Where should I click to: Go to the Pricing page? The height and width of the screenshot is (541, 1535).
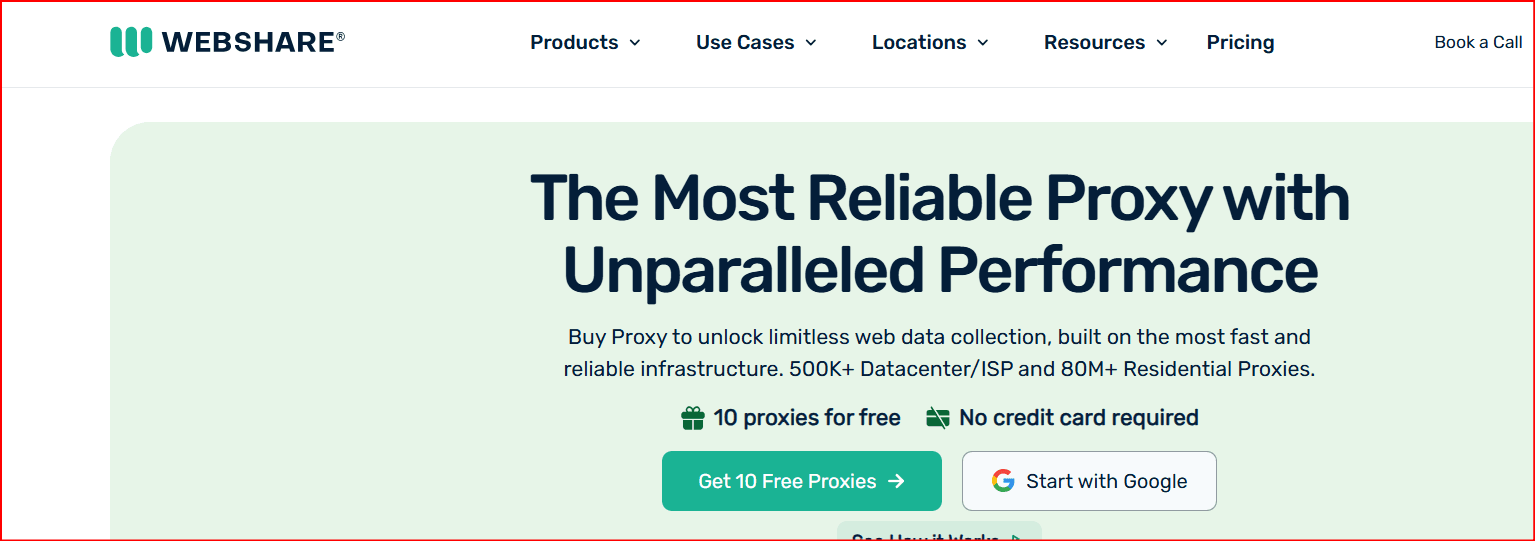coord(1240,43)
